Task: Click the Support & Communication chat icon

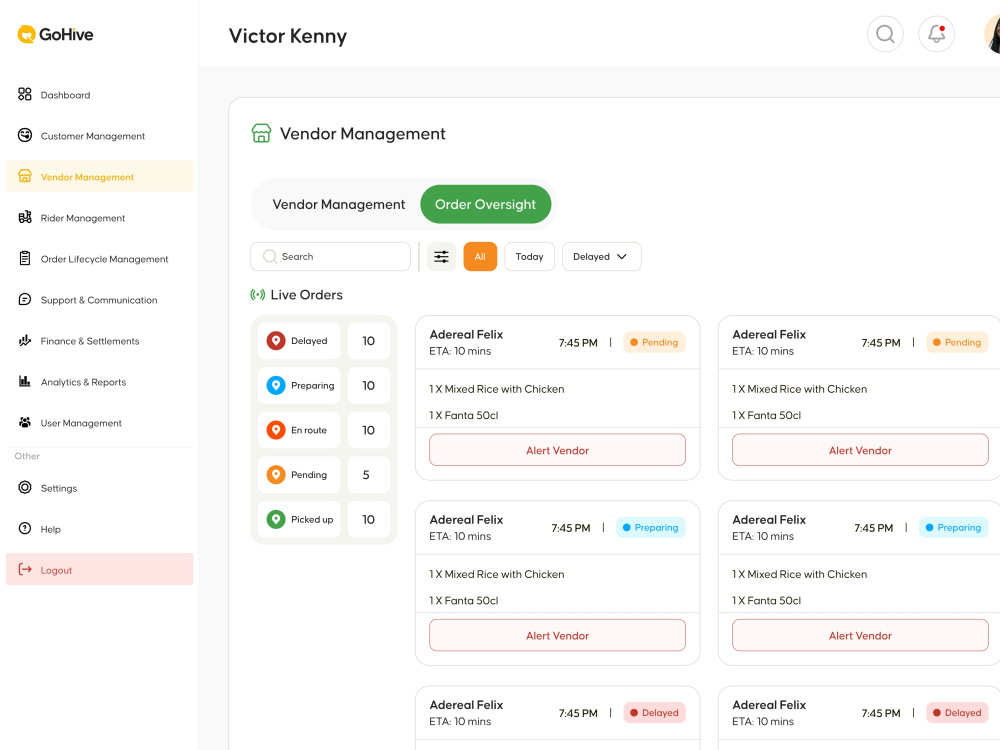Action: point(25,299)
